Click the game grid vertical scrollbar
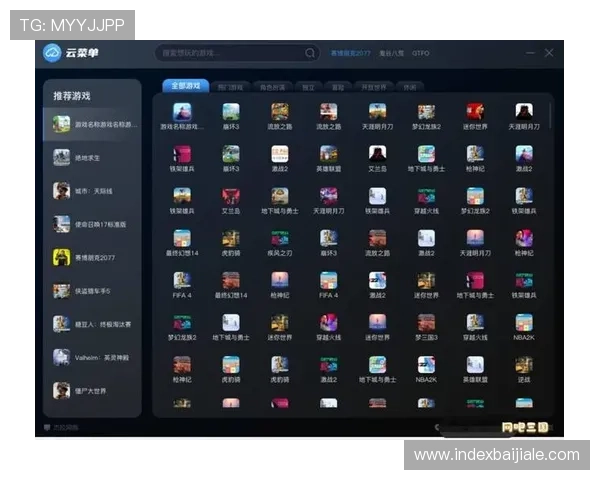600x480 pixels. (551, 115)
